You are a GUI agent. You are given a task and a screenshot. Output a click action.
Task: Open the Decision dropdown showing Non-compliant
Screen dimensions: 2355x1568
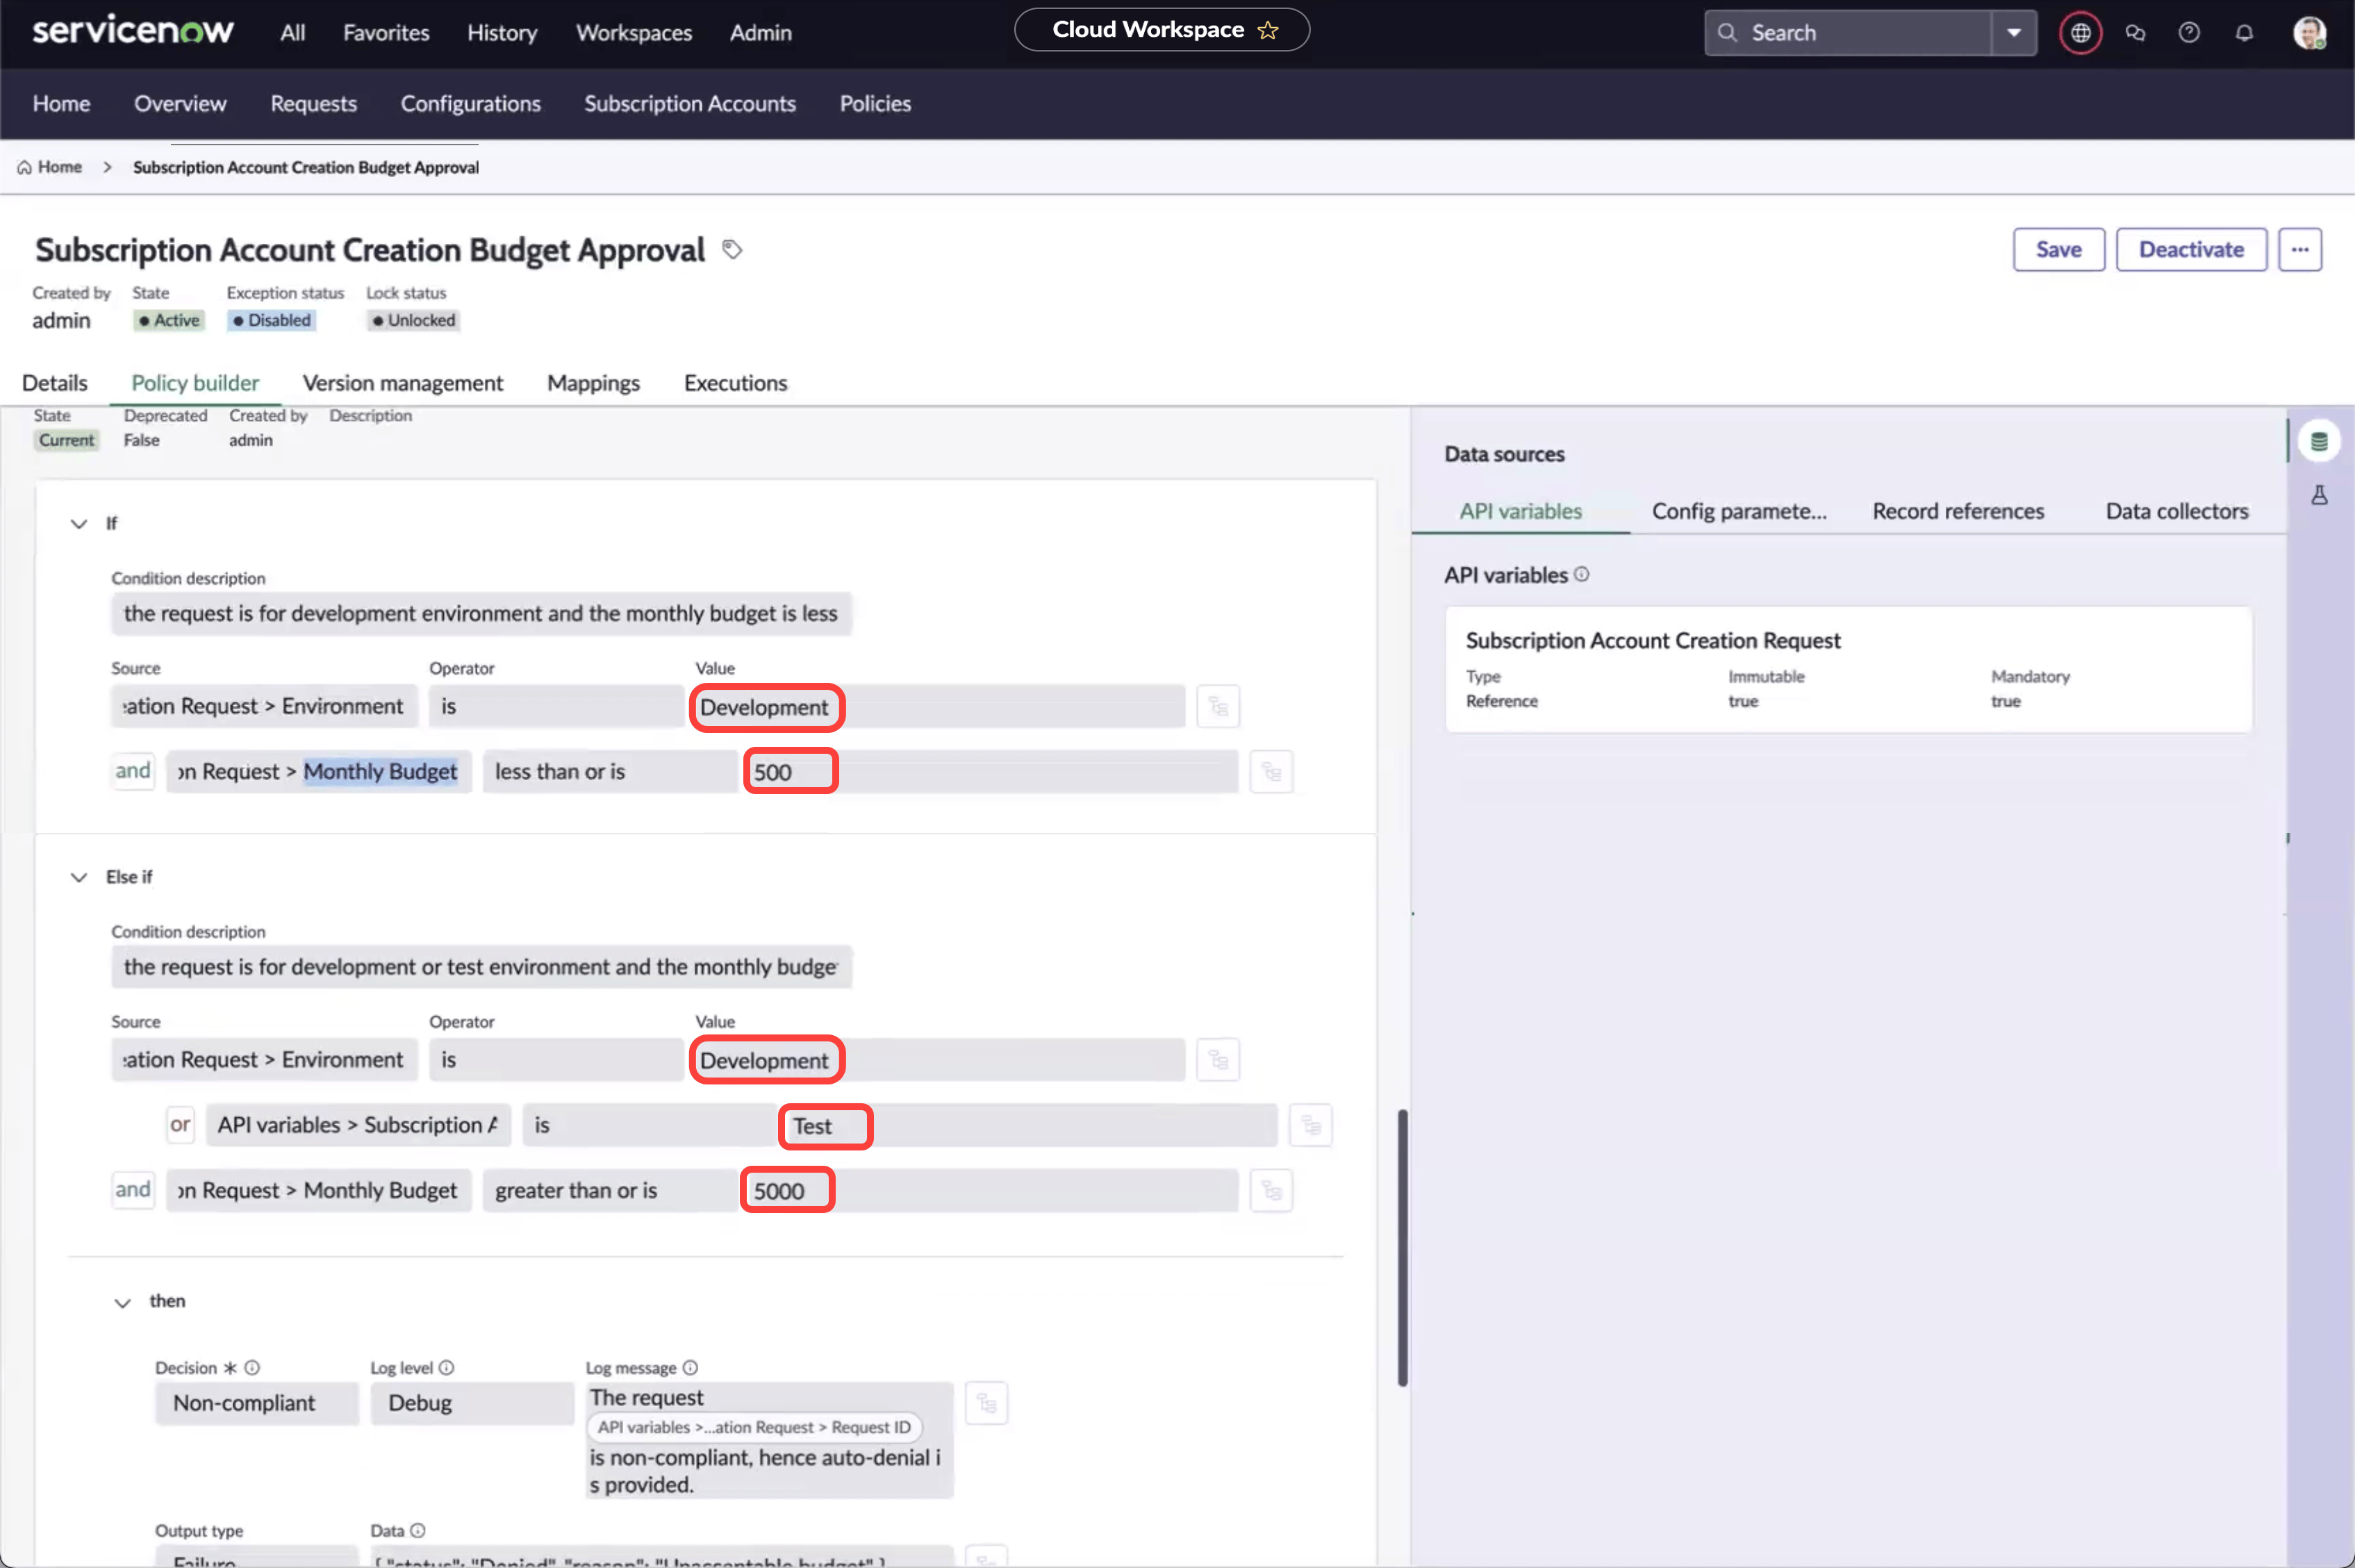pyautogui.click(x=256, y=1403)
